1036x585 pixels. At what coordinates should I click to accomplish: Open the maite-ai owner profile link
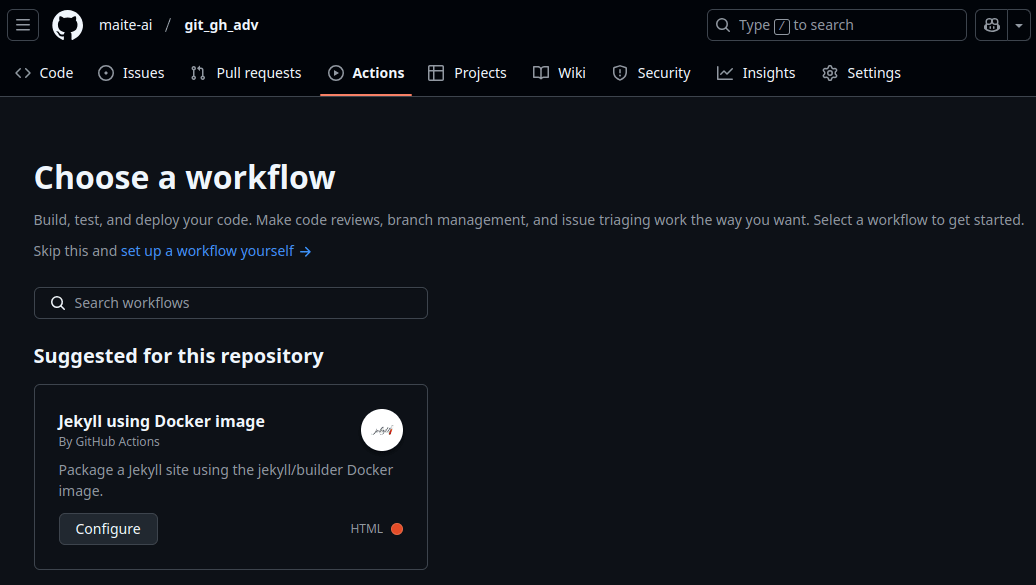126,25
